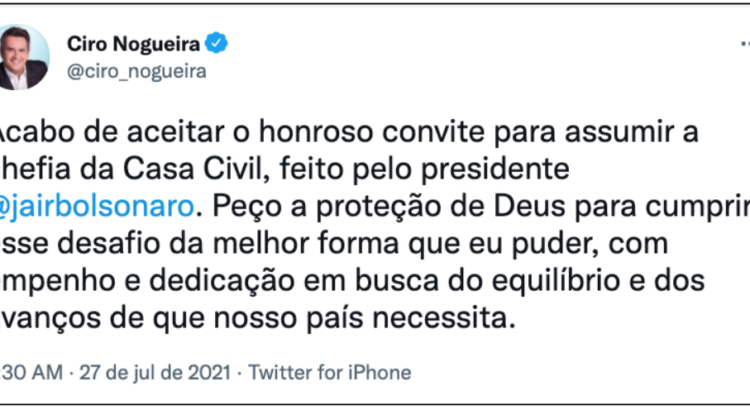Click the blue verified badge icon
Viewport: 750px width, 410px height.
click(219, 45)
